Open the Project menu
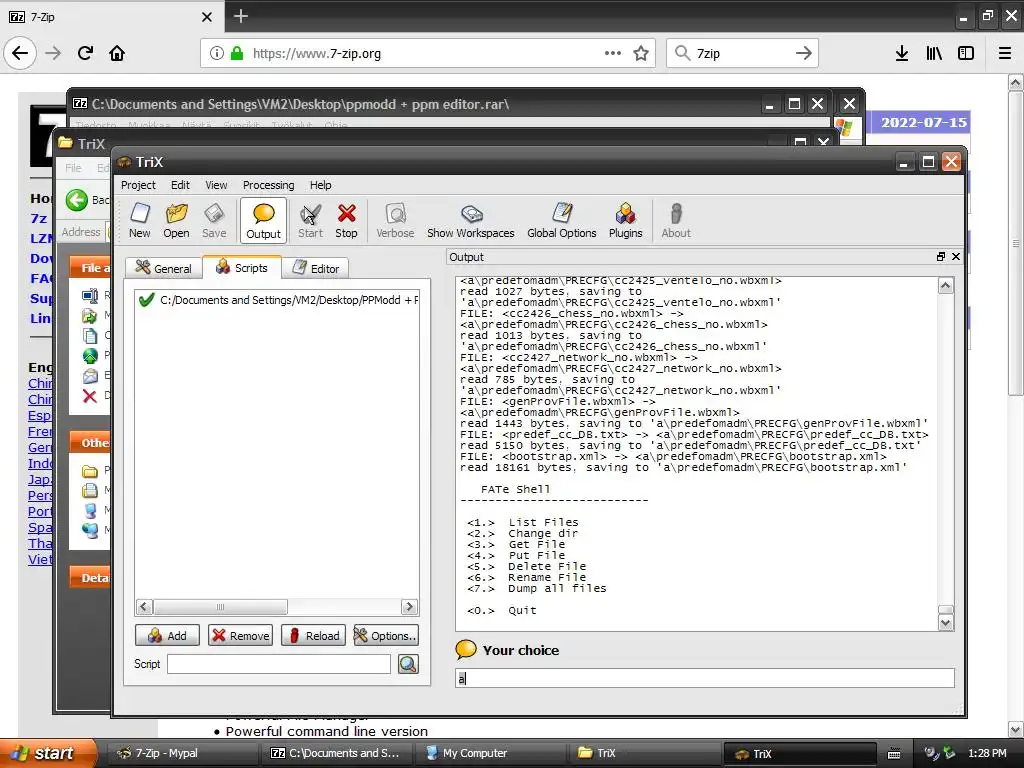1024x768 pixels. (138, 185)
